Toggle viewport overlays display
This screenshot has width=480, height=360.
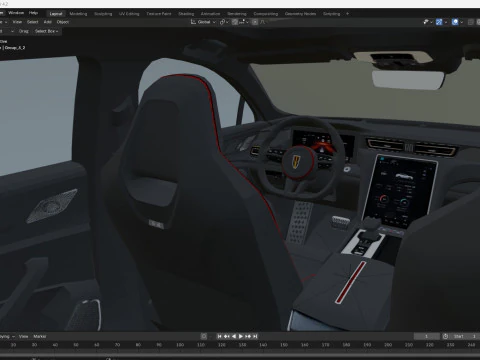(x=455, y=22)
